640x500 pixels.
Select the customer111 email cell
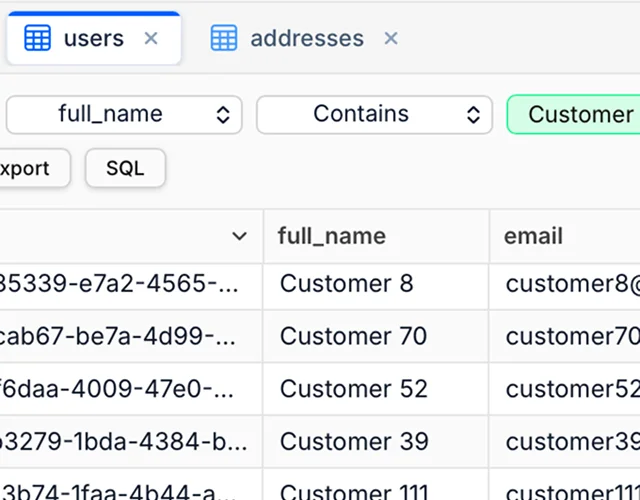[565, 486]
